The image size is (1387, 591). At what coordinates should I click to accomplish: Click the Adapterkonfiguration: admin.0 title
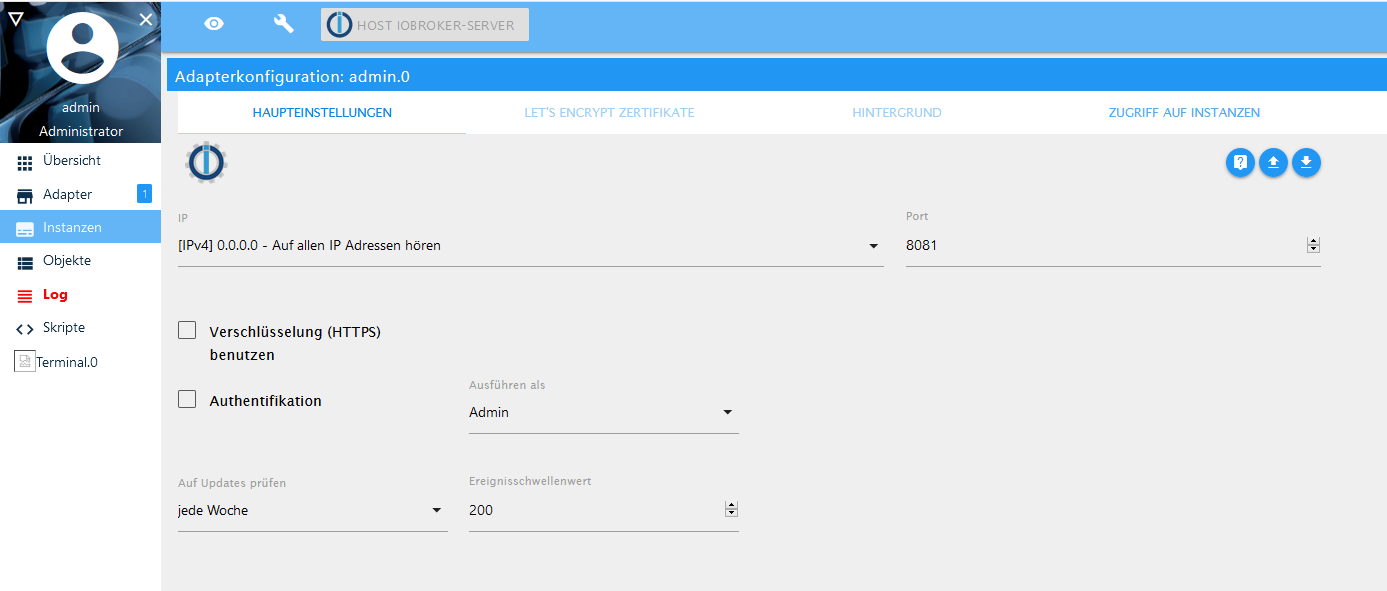(292, 76)
